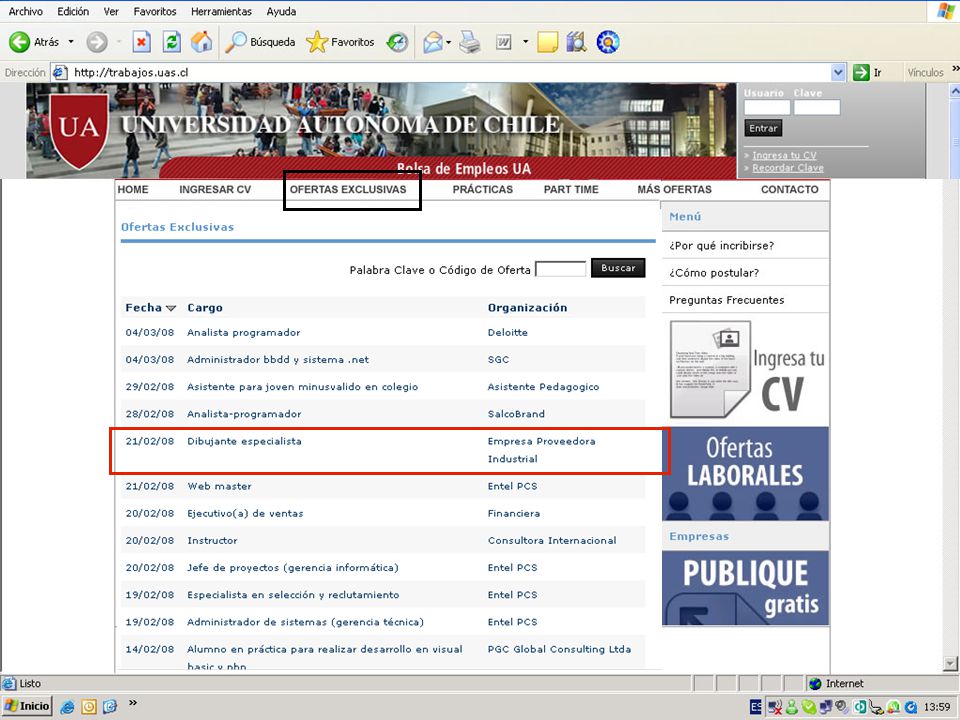This screenshot has width=960, height=720.
Task: Stop page loading with the red X icon
Action: 141,42
